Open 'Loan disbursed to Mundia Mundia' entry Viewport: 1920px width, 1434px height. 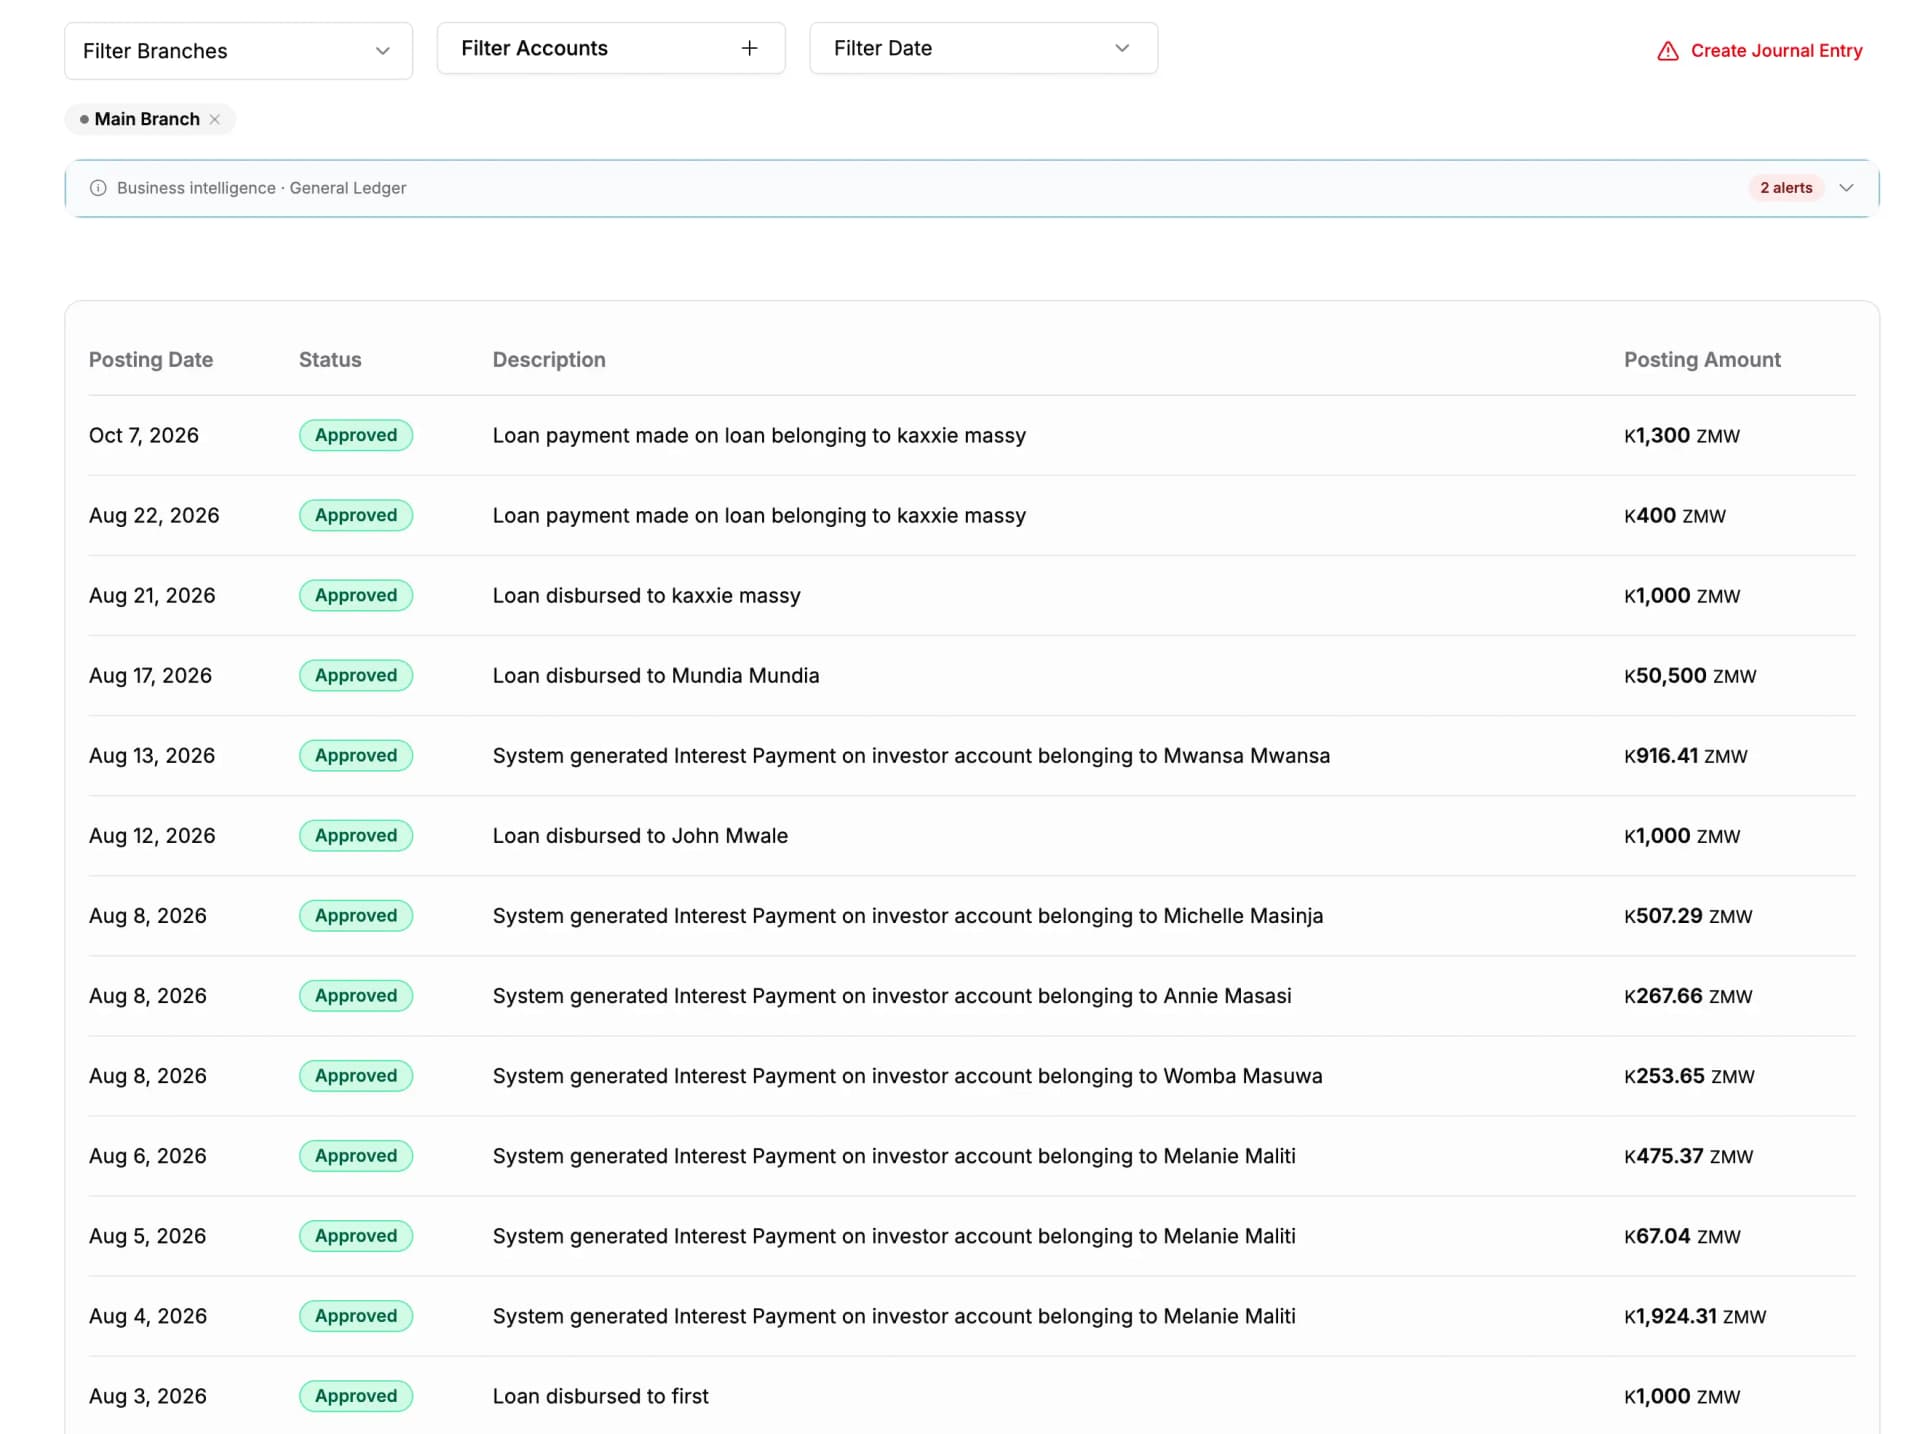pyautogui.click(x=656, y=675)
